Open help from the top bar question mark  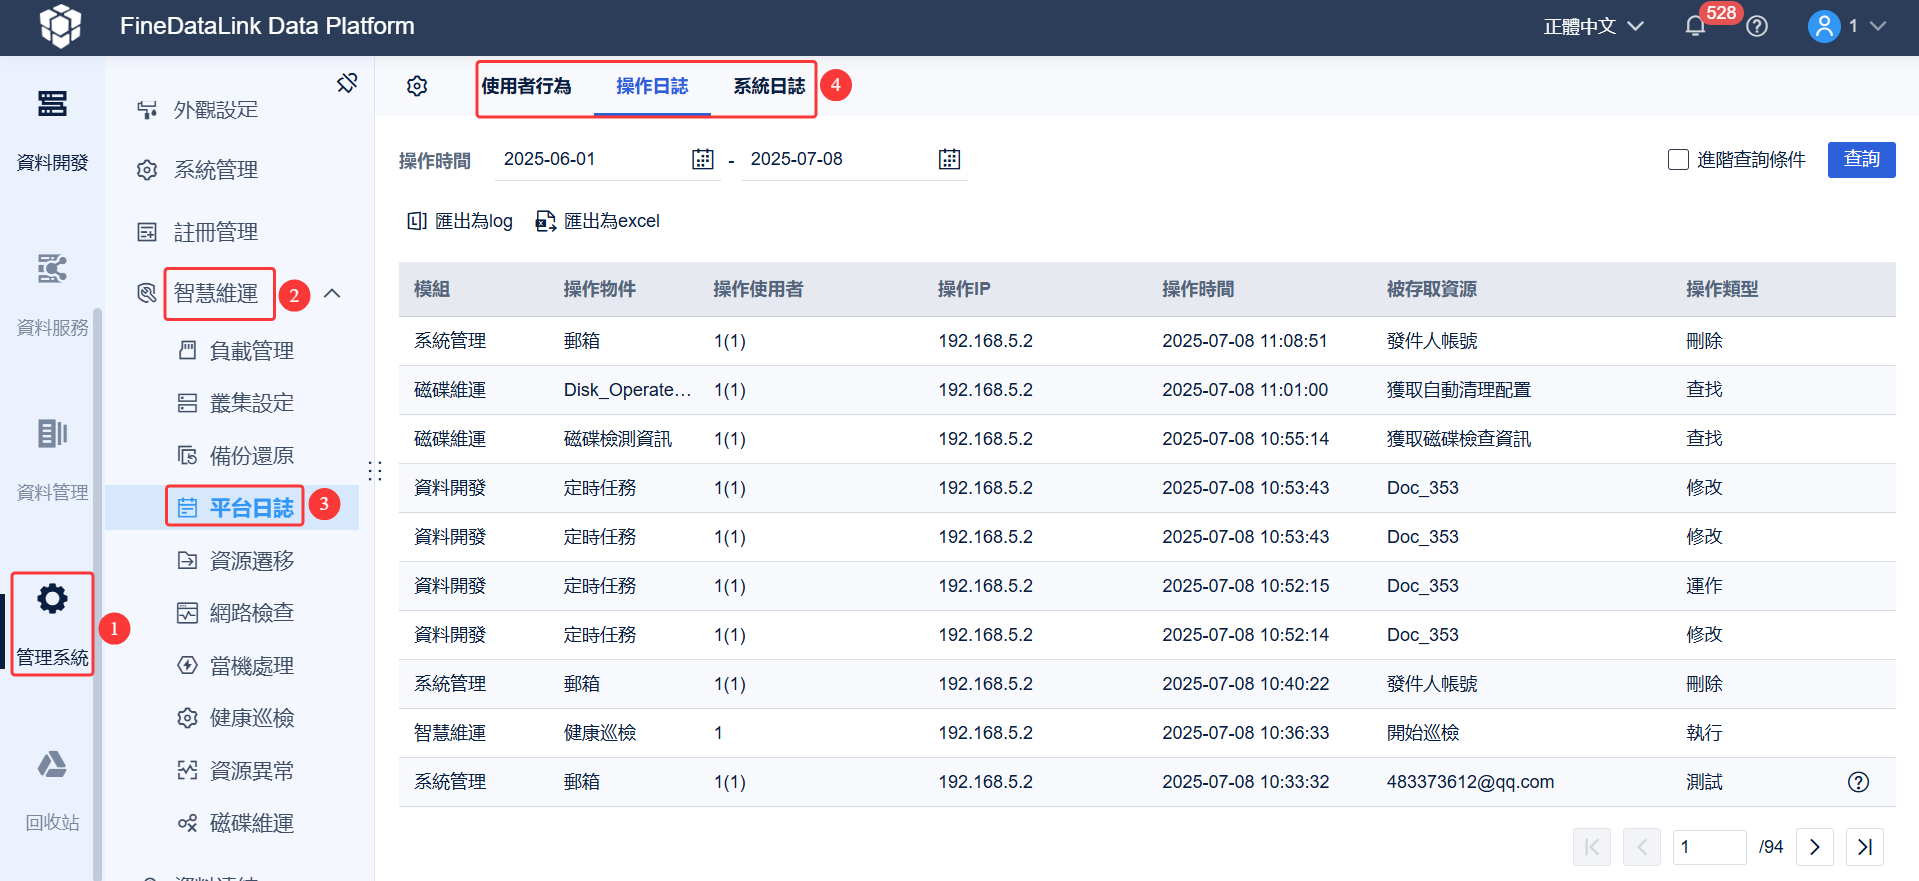1757,26
